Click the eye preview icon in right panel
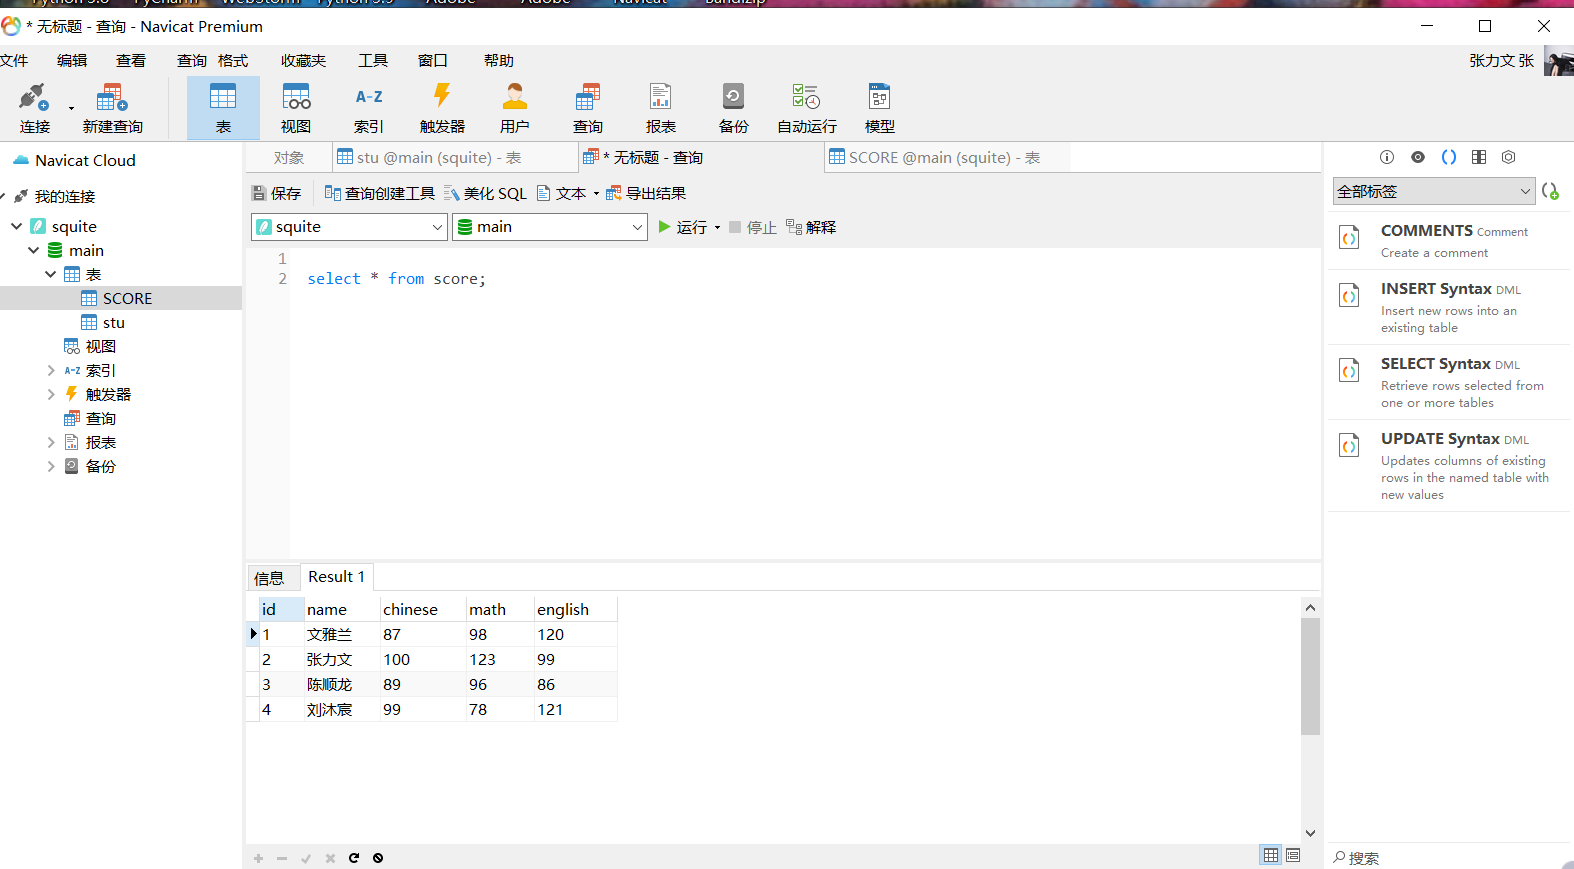 click(1418, 157)
